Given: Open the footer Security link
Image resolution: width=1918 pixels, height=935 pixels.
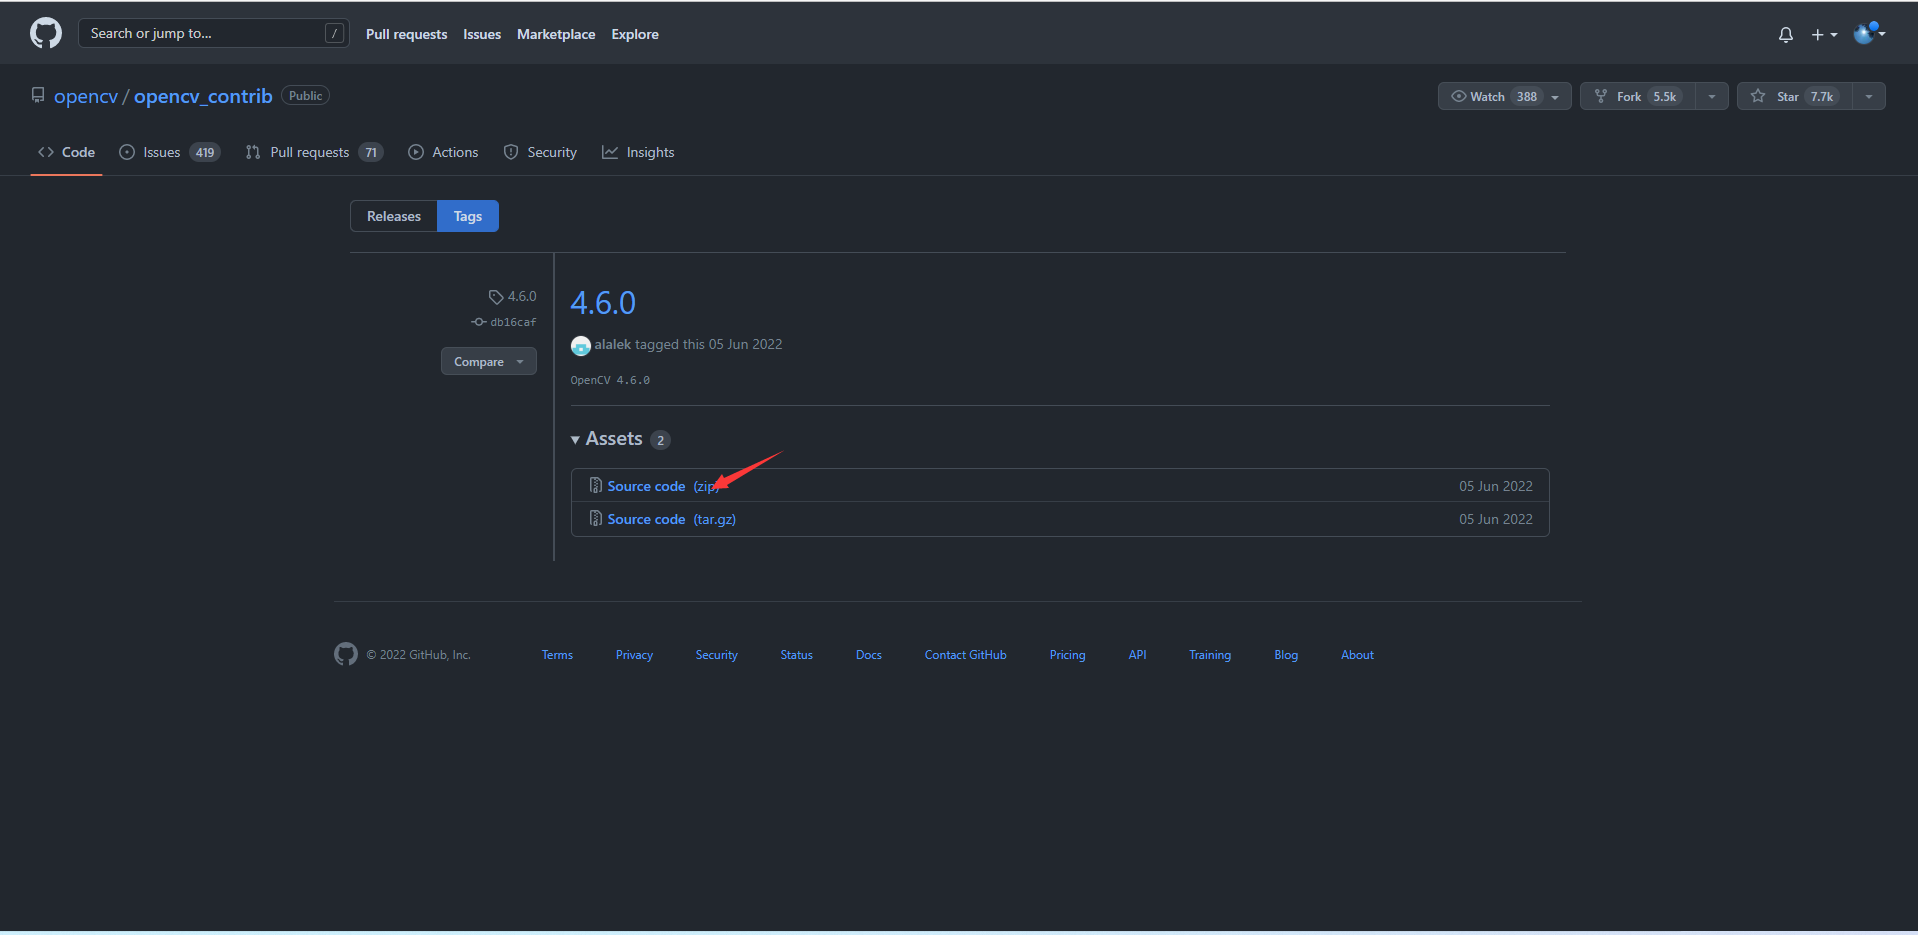Looking at the screenshot, I should [717, 655].
